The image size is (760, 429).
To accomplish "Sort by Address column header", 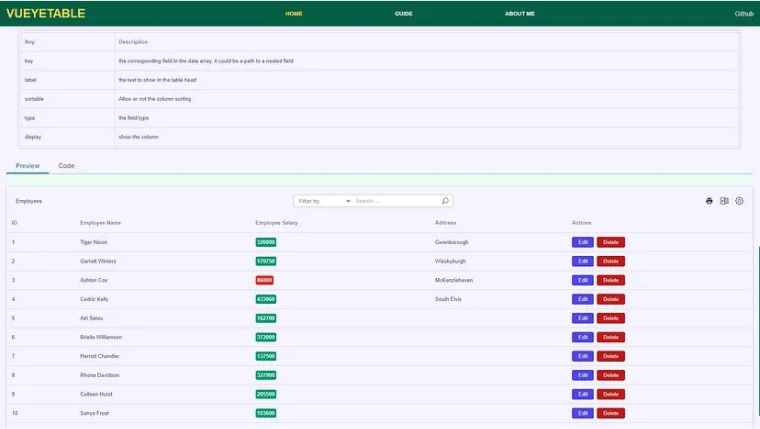I will [x=445, y=223].
